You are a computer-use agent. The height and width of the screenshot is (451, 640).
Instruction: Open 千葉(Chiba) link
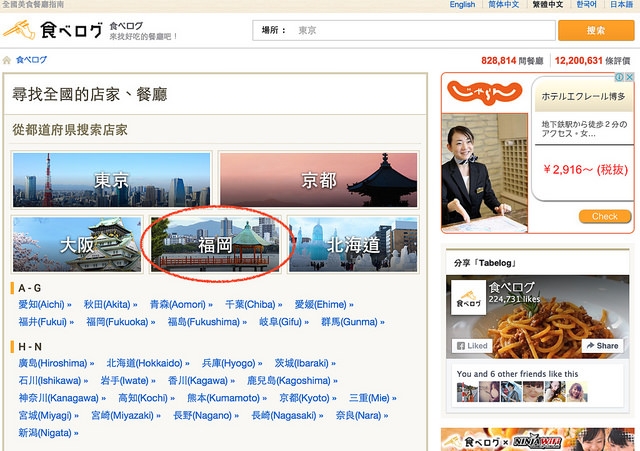click(253, 304)
